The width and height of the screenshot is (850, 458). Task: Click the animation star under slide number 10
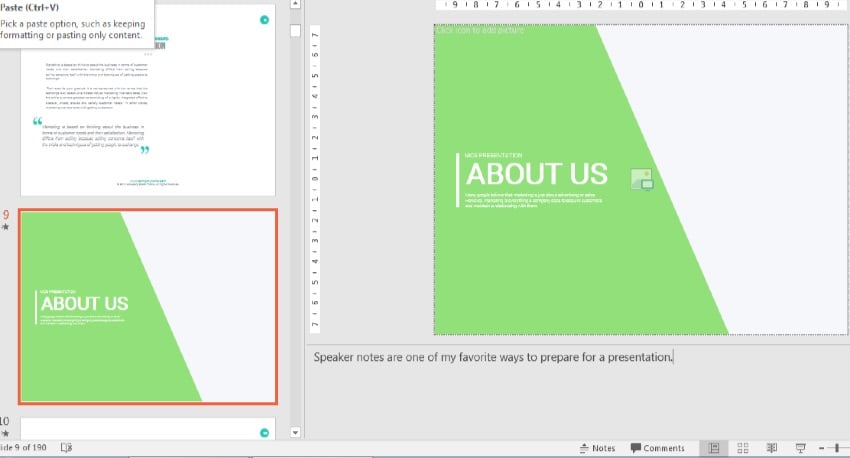point(5,433)
